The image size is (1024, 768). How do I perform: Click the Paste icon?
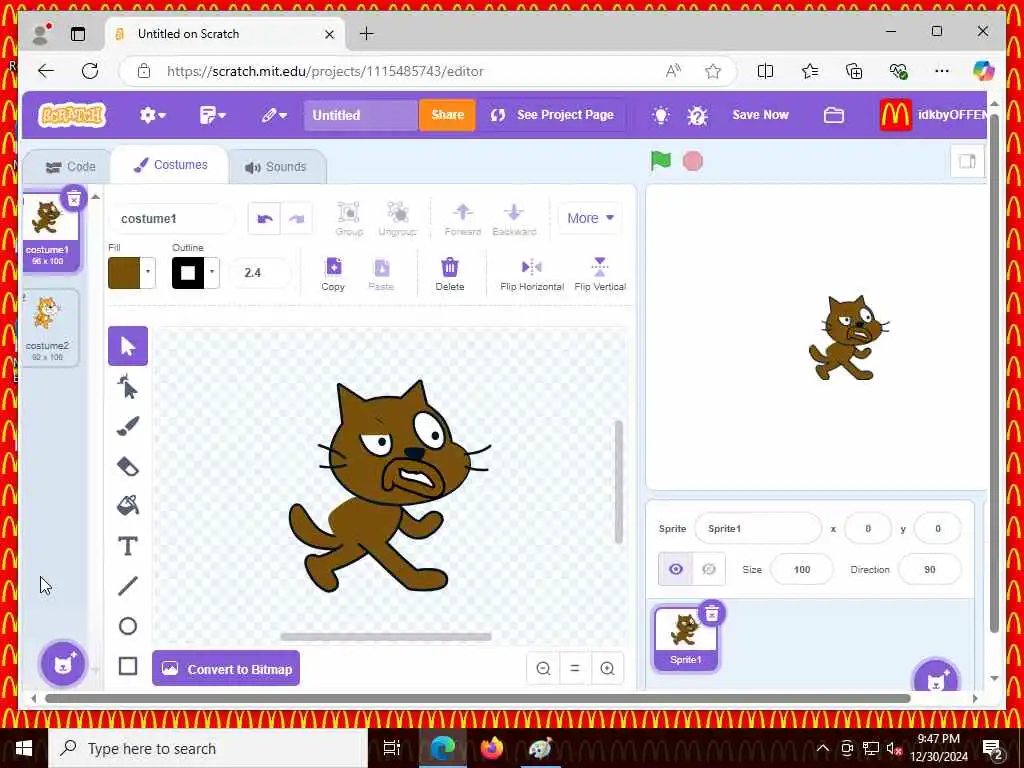(x=381, y=274)
